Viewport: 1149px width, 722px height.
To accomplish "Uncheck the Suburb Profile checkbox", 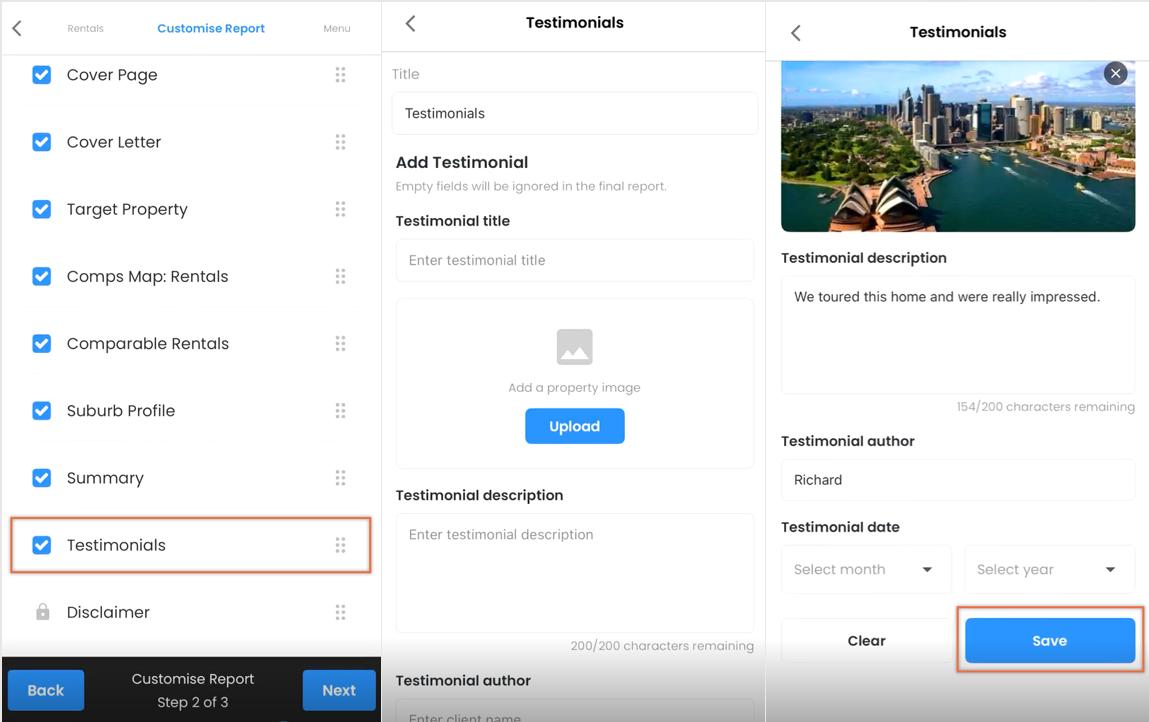I will tap(42, 410).
